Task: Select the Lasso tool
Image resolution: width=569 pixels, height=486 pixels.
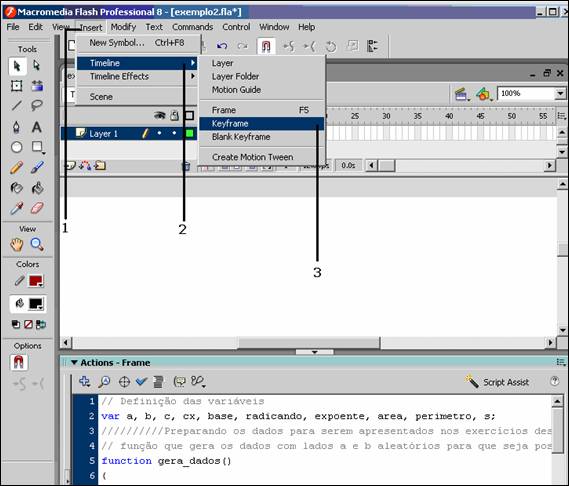Action: tap(37, 106)
